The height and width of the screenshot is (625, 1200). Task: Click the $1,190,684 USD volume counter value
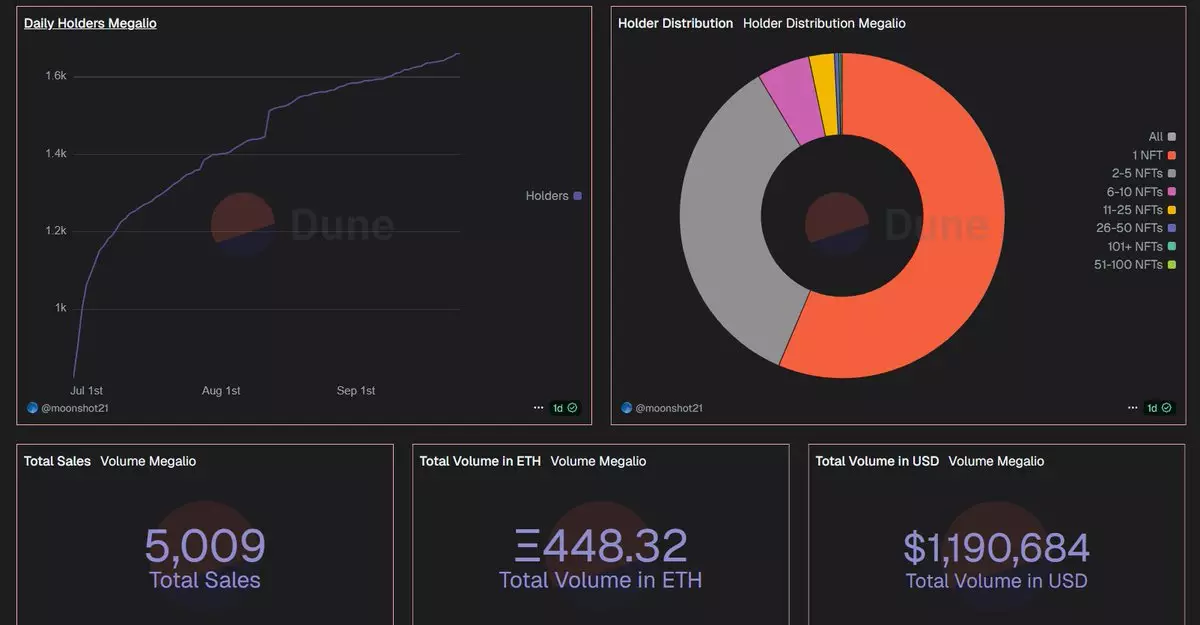tap(997, 547)
